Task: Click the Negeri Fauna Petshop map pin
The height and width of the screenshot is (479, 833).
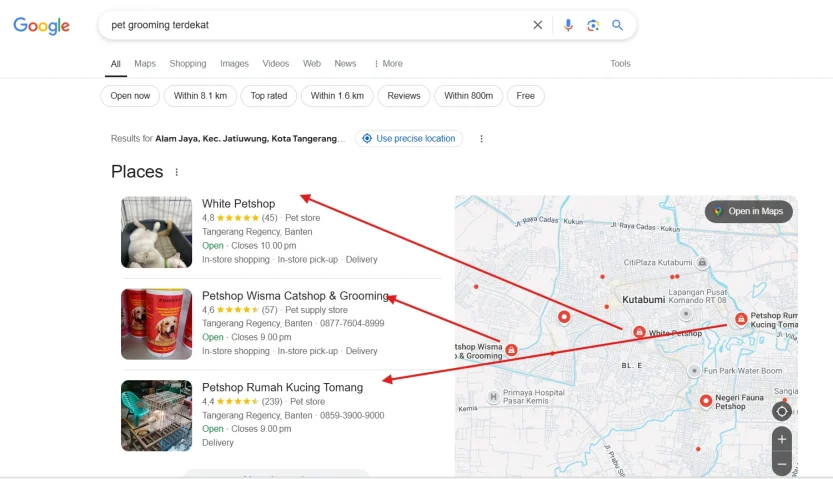Action: pyautogui.click(x=706, y=401)
